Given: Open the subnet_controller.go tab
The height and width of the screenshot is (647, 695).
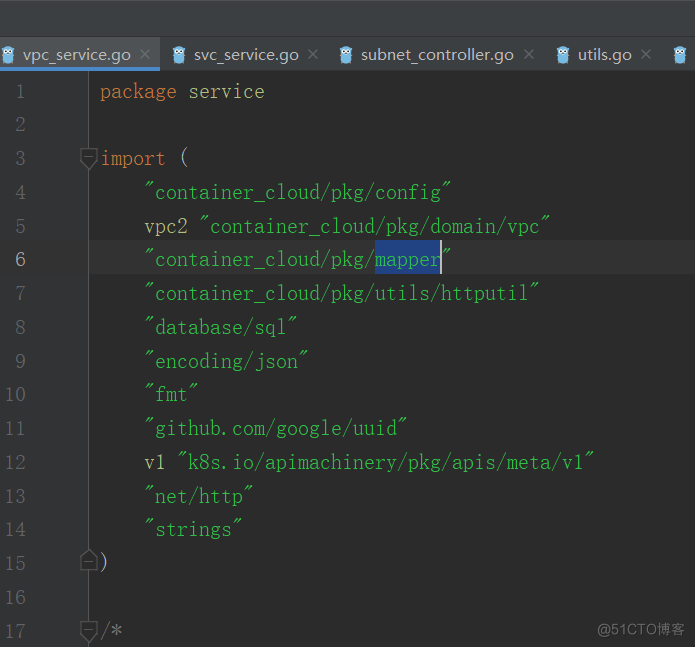Looking at the screenshot, I should click(437, 54).
